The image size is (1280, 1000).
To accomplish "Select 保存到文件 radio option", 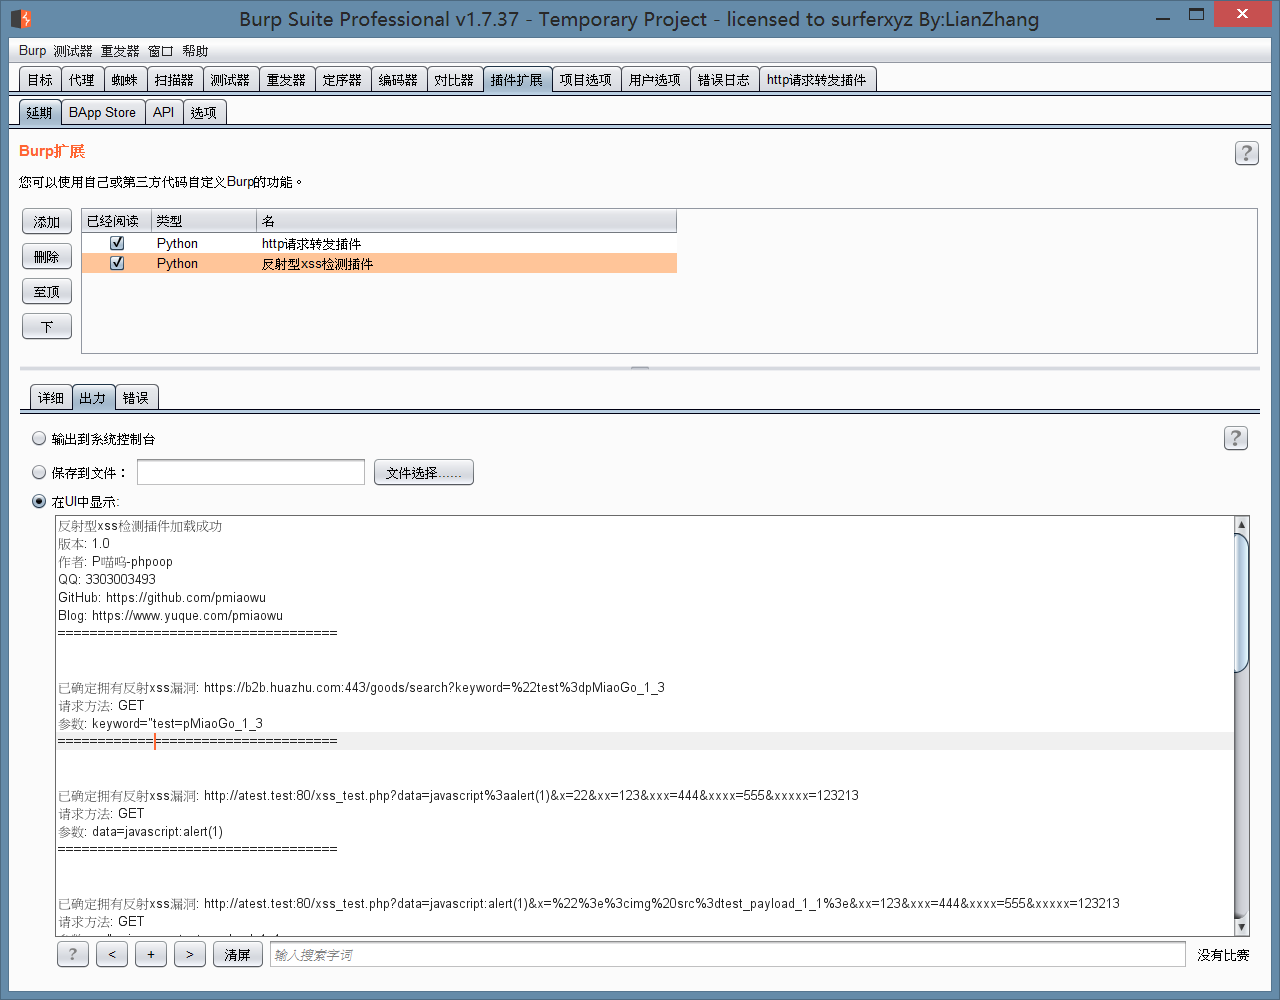I will click(39, 472).
